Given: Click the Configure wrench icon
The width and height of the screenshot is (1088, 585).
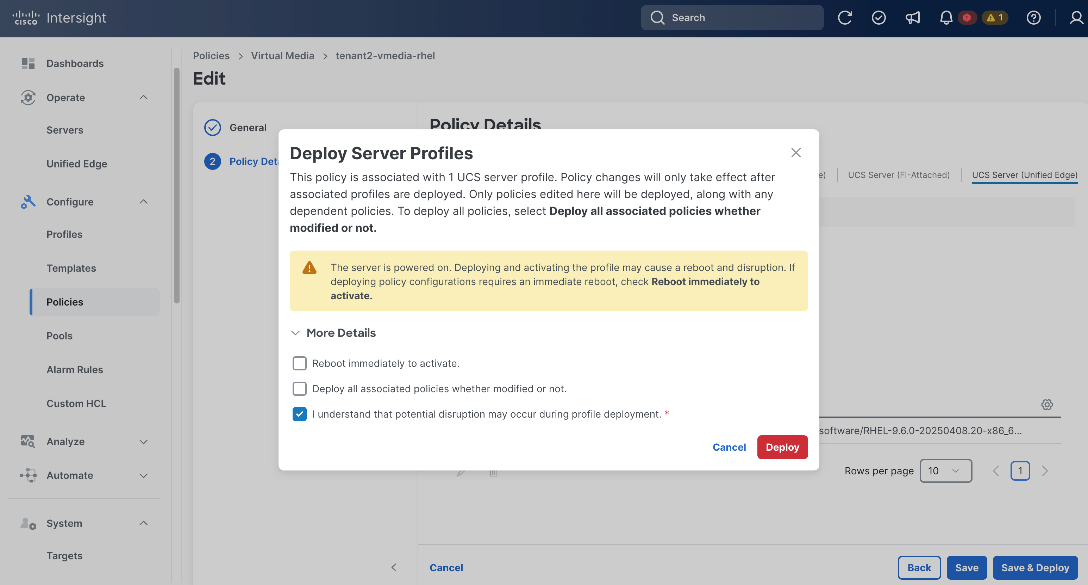Looking at the screenshot, I should pyautogui.click(x=28, y=202).
